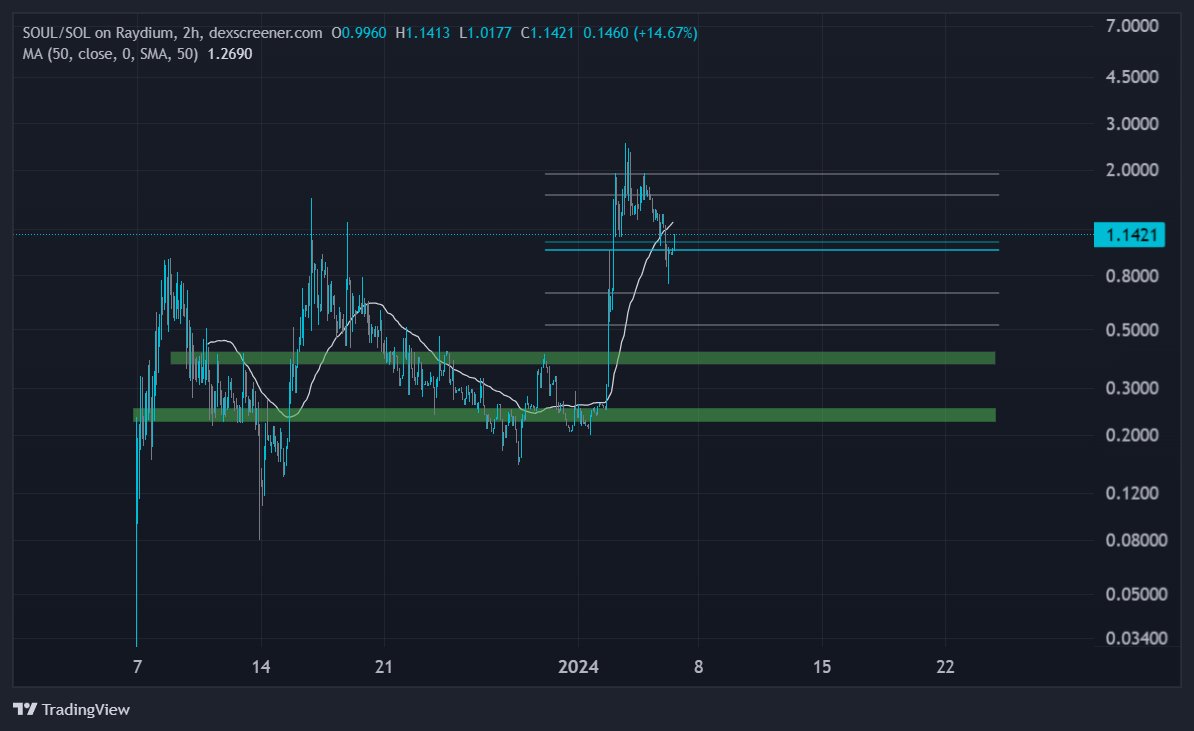Image resolution: width=1194 pixels, height=731 pixels.
Task: Click the high value H1.1413
Action: pos(423,32)
